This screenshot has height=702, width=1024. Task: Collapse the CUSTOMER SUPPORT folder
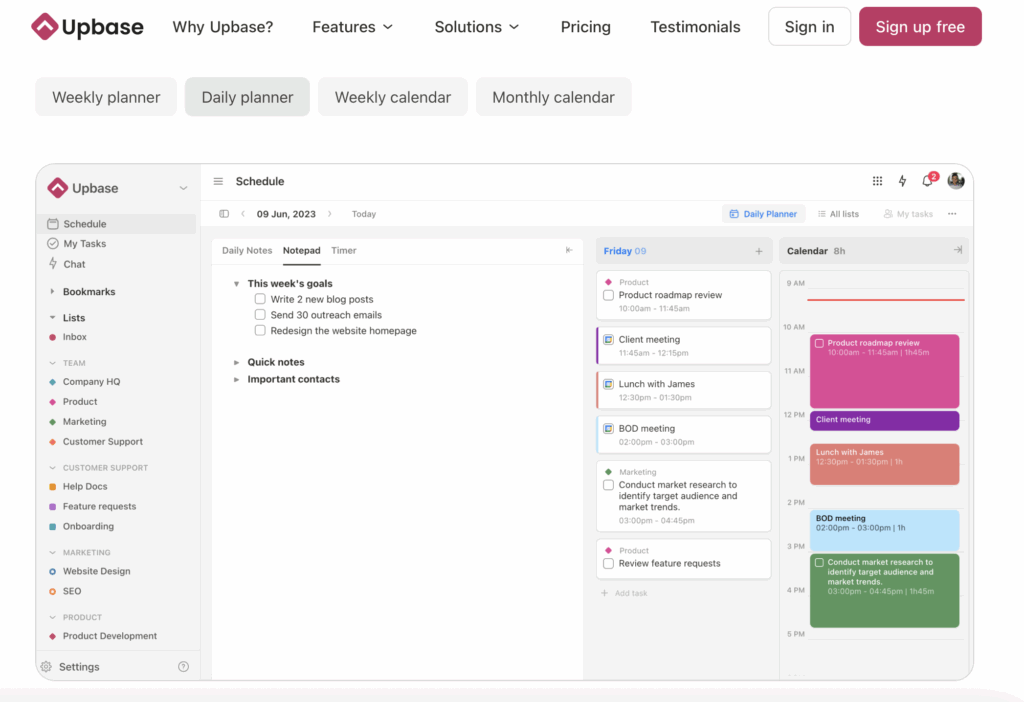coord(52,468)
